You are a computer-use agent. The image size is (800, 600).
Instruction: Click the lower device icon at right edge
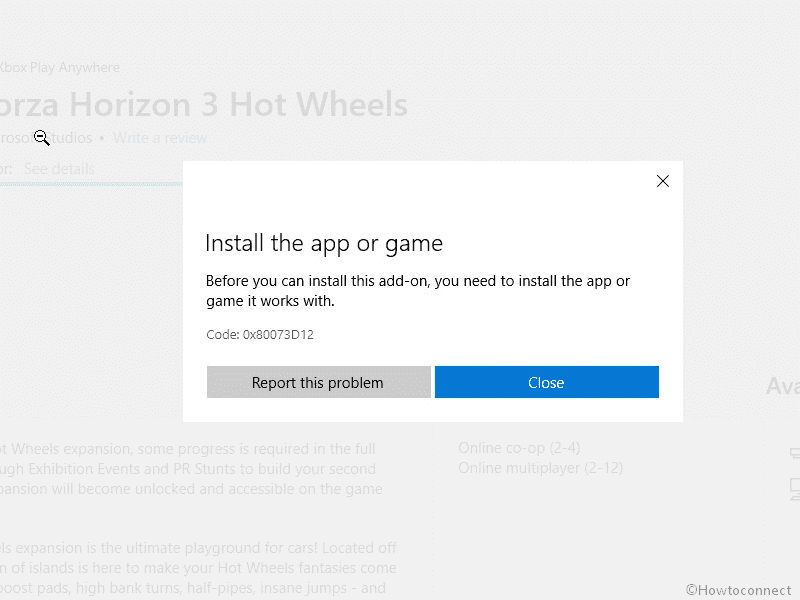click(794, 488)
